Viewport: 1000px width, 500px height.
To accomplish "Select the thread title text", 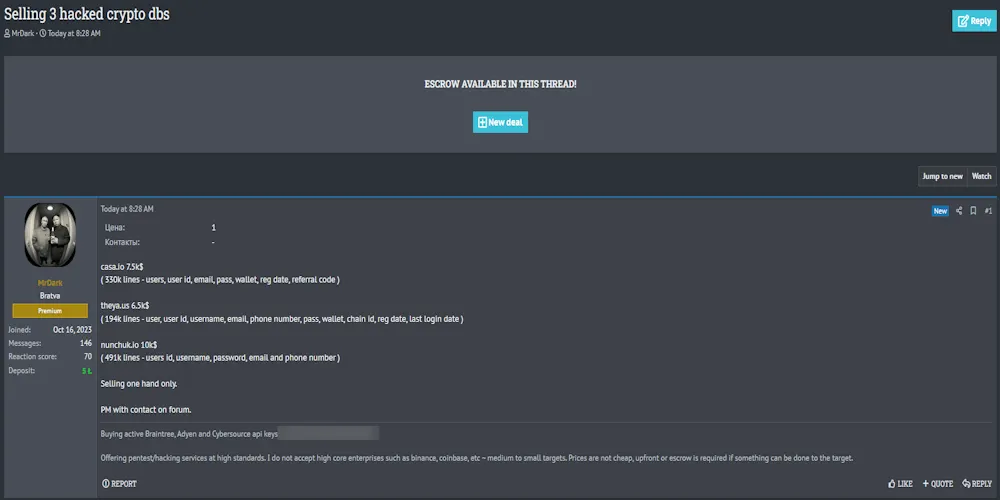I will coord(87,14).
